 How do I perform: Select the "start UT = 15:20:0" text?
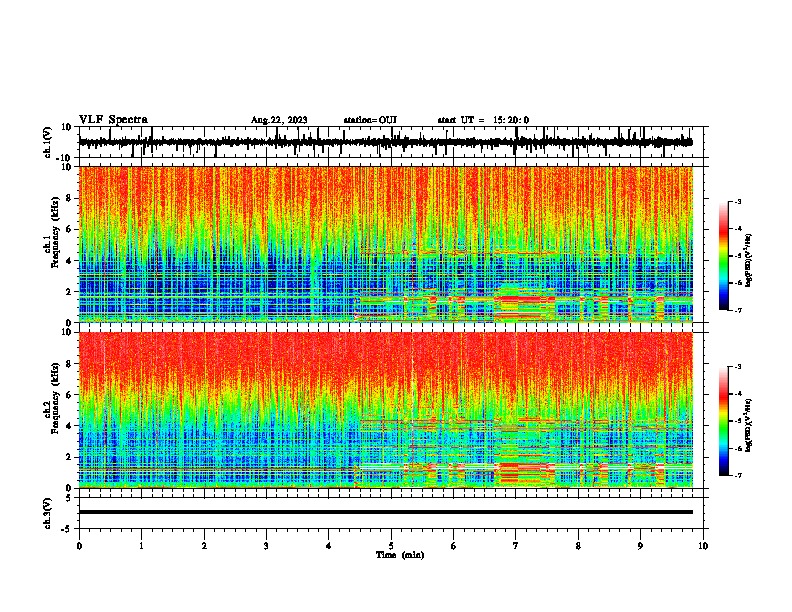[483, 120]
